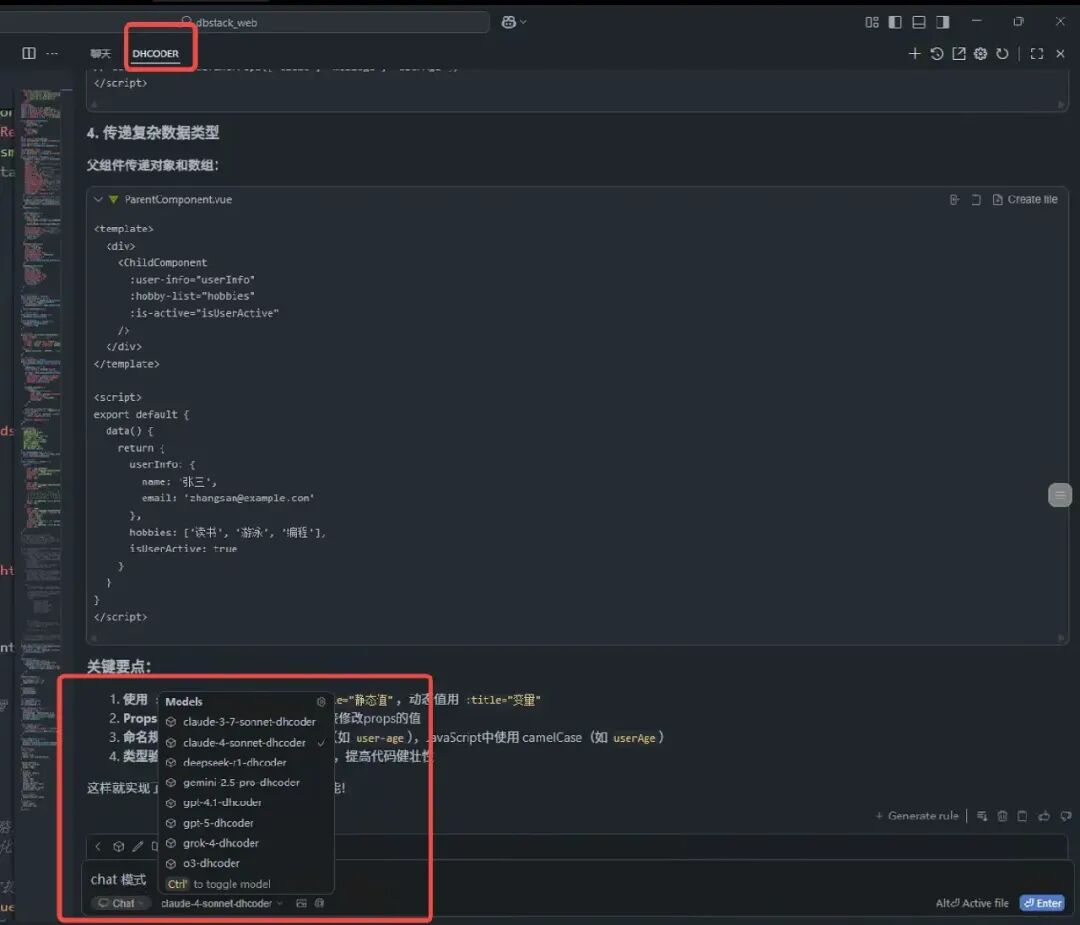
Task: Collapse the ParentComponent.vue code block
Action: pyautogui.click(x=98, y=199)
